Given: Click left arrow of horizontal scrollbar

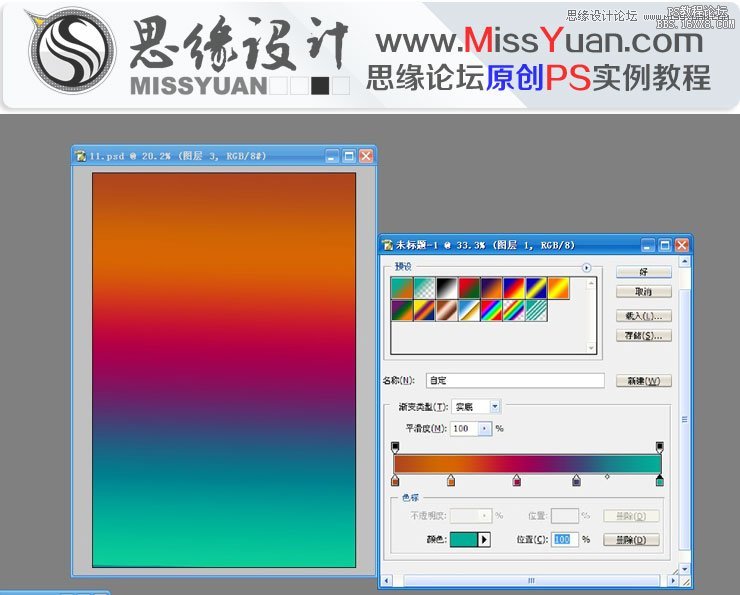Looking at the screenshot, I should click(387, 580).
